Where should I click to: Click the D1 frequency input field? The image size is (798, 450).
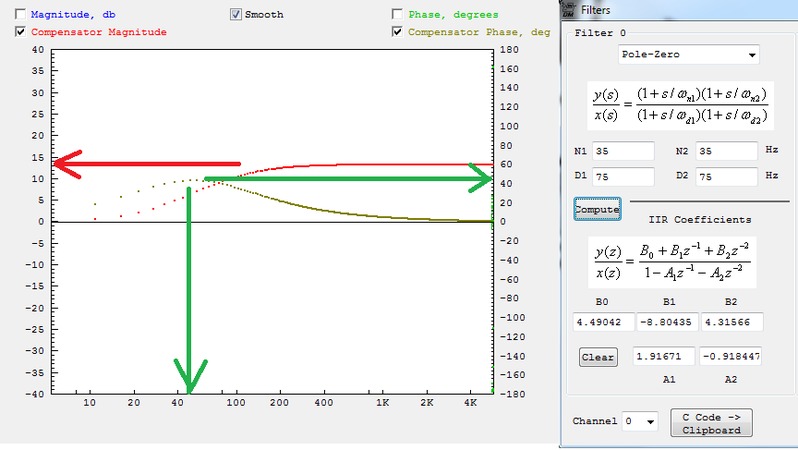point(622,176)
